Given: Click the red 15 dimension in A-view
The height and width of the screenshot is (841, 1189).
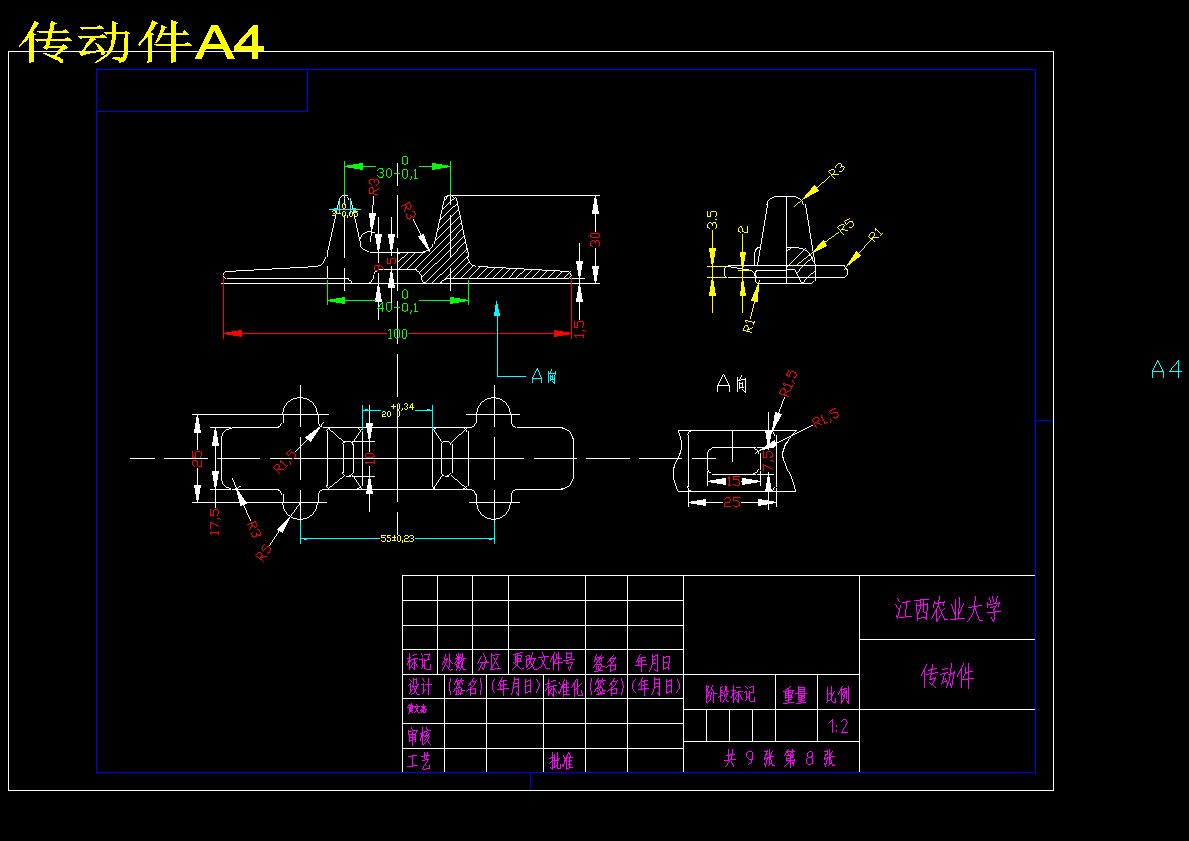Looking at the screenshot, I should click(x=733, y=481).
